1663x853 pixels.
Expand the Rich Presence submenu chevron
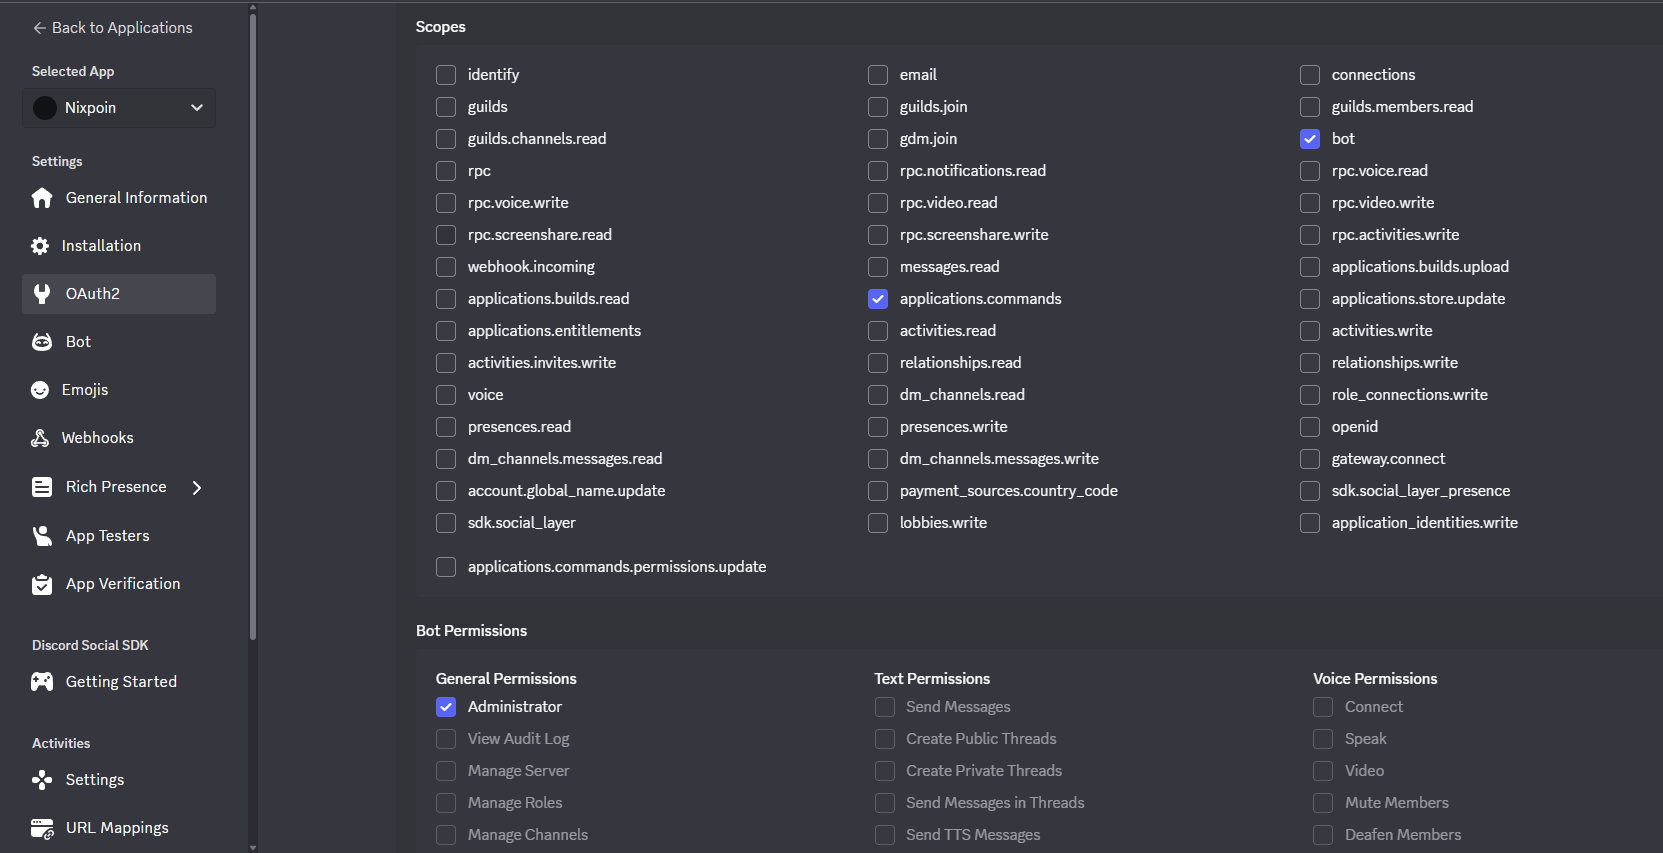(197, 487)
